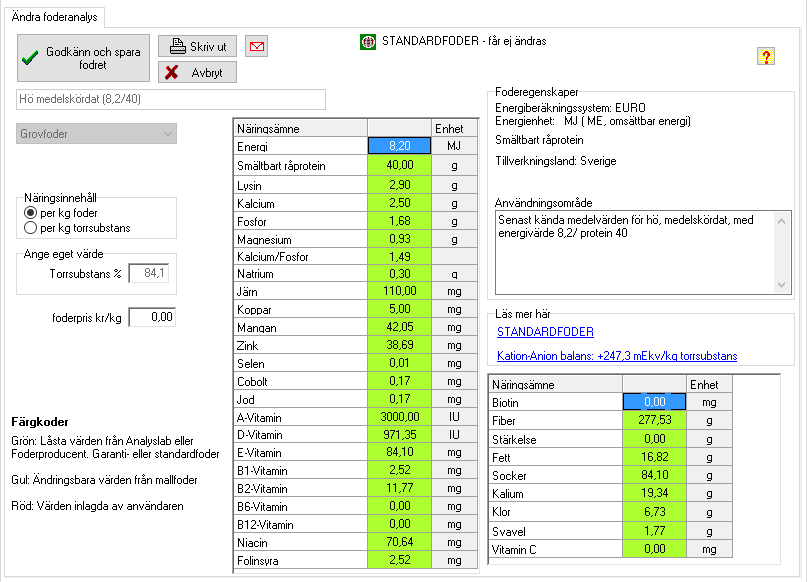Select the Koppar value 5,00
This screenshot has height=582, width=807.
point(399,309)
